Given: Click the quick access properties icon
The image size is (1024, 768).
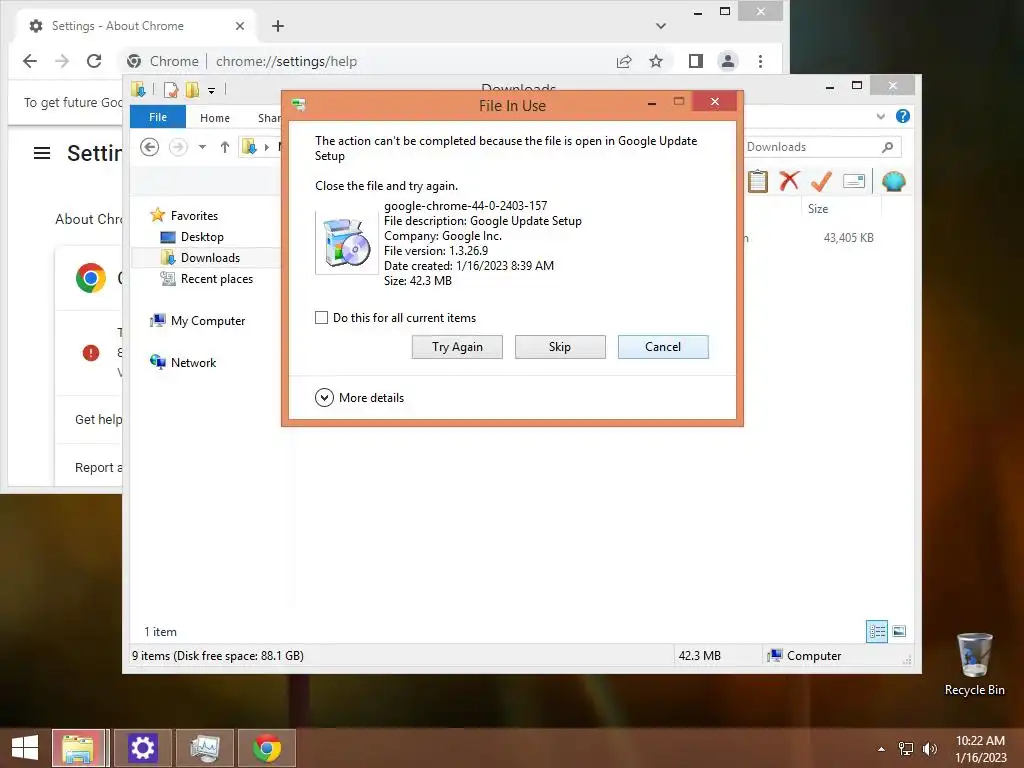Looking at the screenshot, I should [x=171, y=89].
